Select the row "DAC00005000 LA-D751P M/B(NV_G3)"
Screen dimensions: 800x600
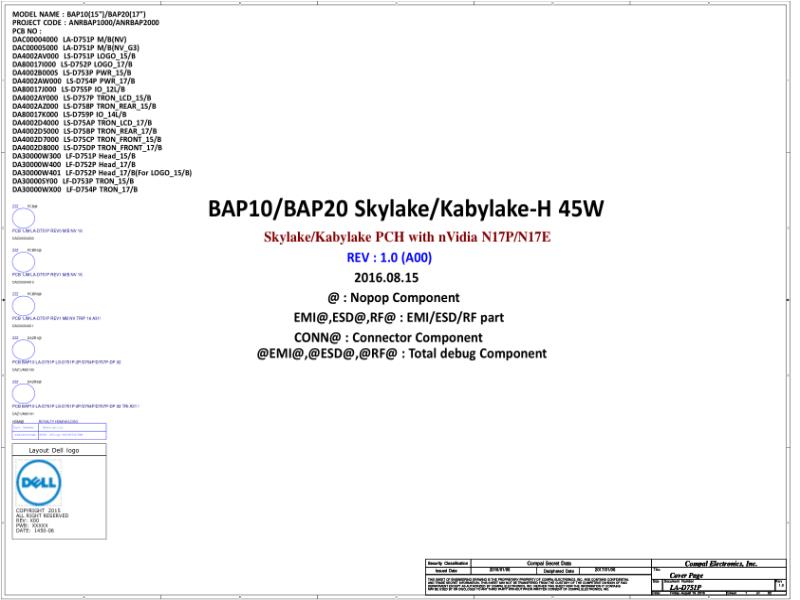(76, 47)
